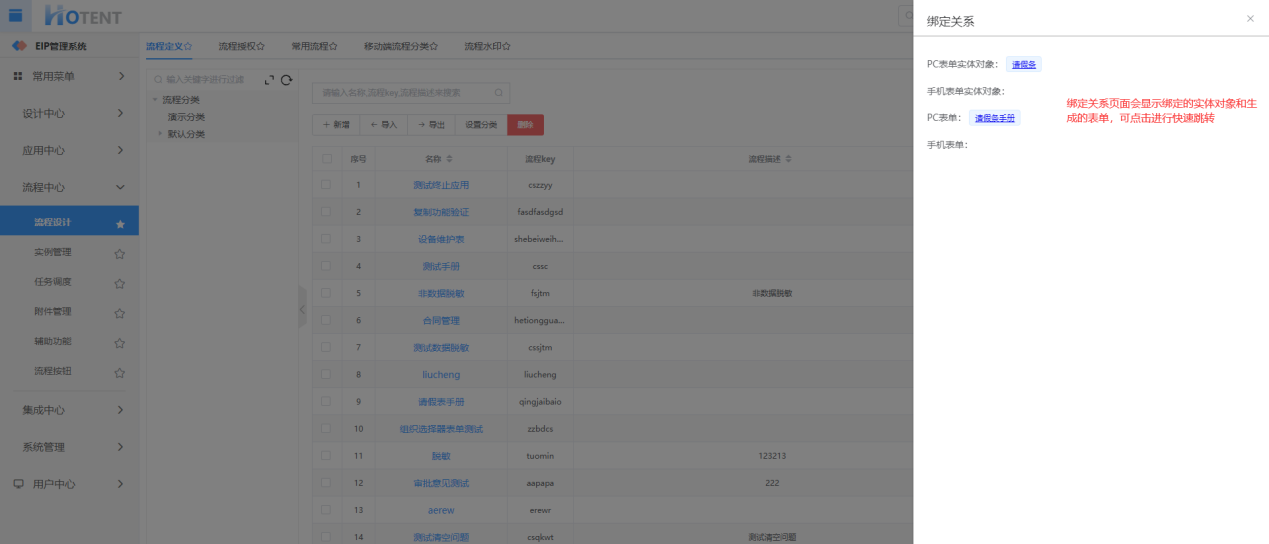1269x544 pixels.
Task: Click the 导出 button
Action: point(431,125)
